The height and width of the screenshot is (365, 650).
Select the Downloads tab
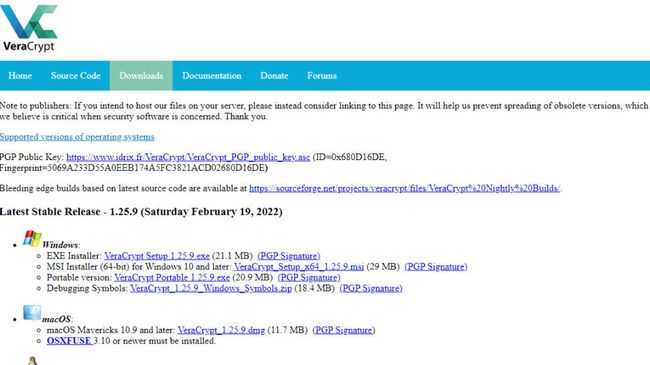pos(141,75)
